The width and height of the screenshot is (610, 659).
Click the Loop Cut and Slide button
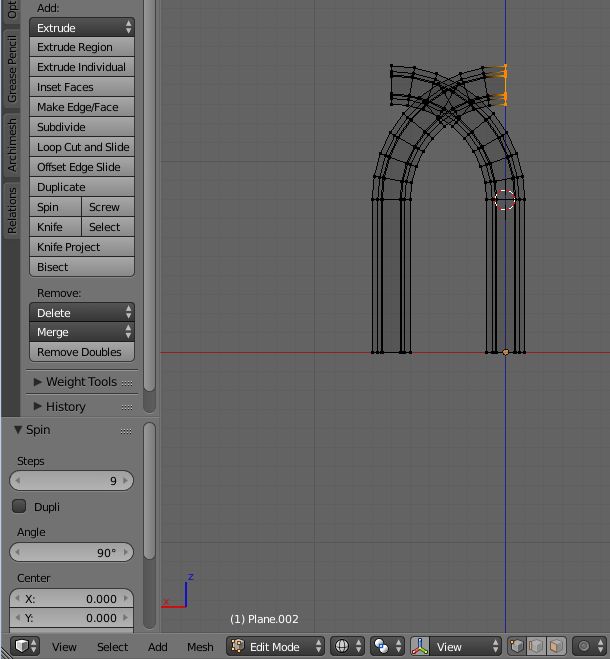tap(82, 147)
